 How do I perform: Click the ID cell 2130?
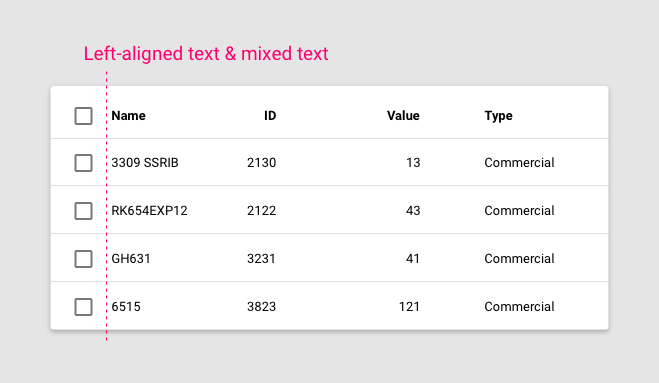pyautogui.click(x=261, y=163)
